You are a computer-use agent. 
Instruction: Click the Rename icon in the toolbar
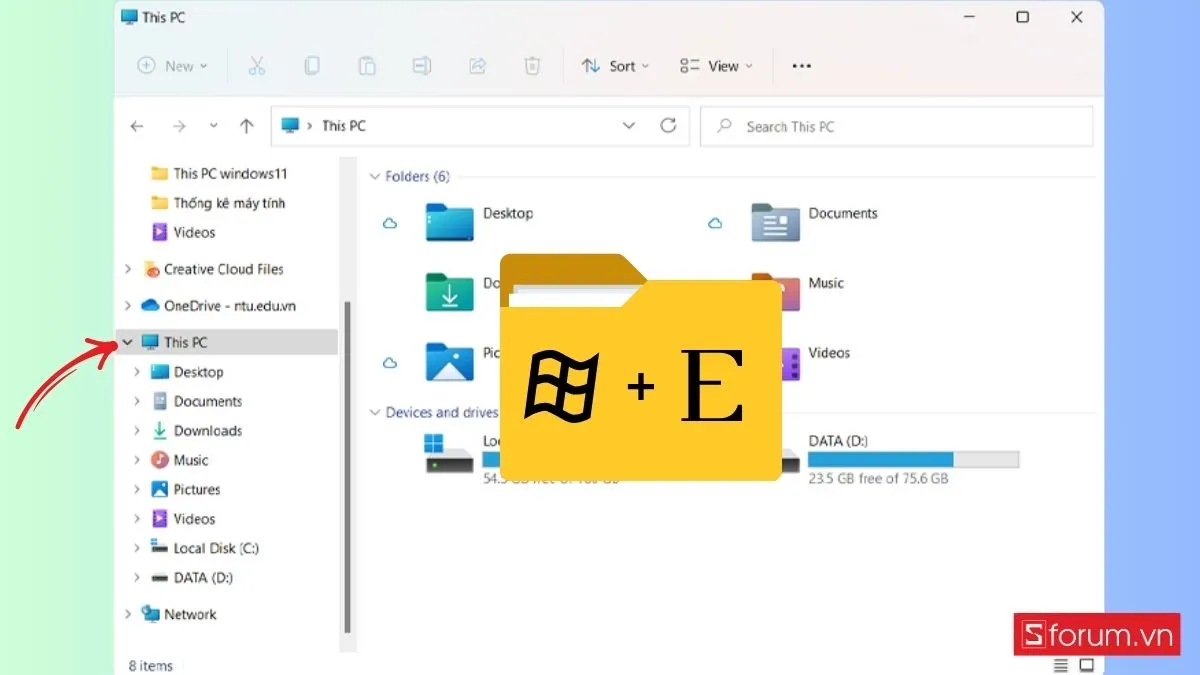coord(422,65)
